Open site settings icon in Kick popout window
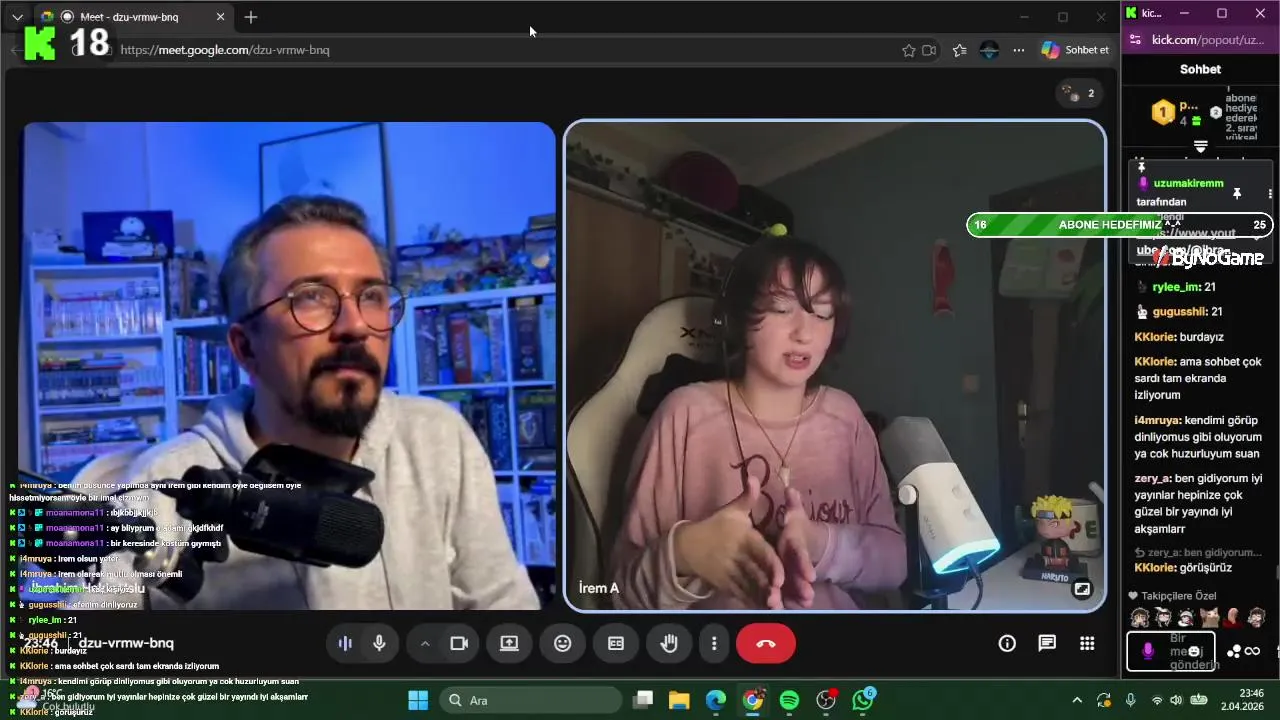This screenshot has width=1280, height=720. [1135, 40]
